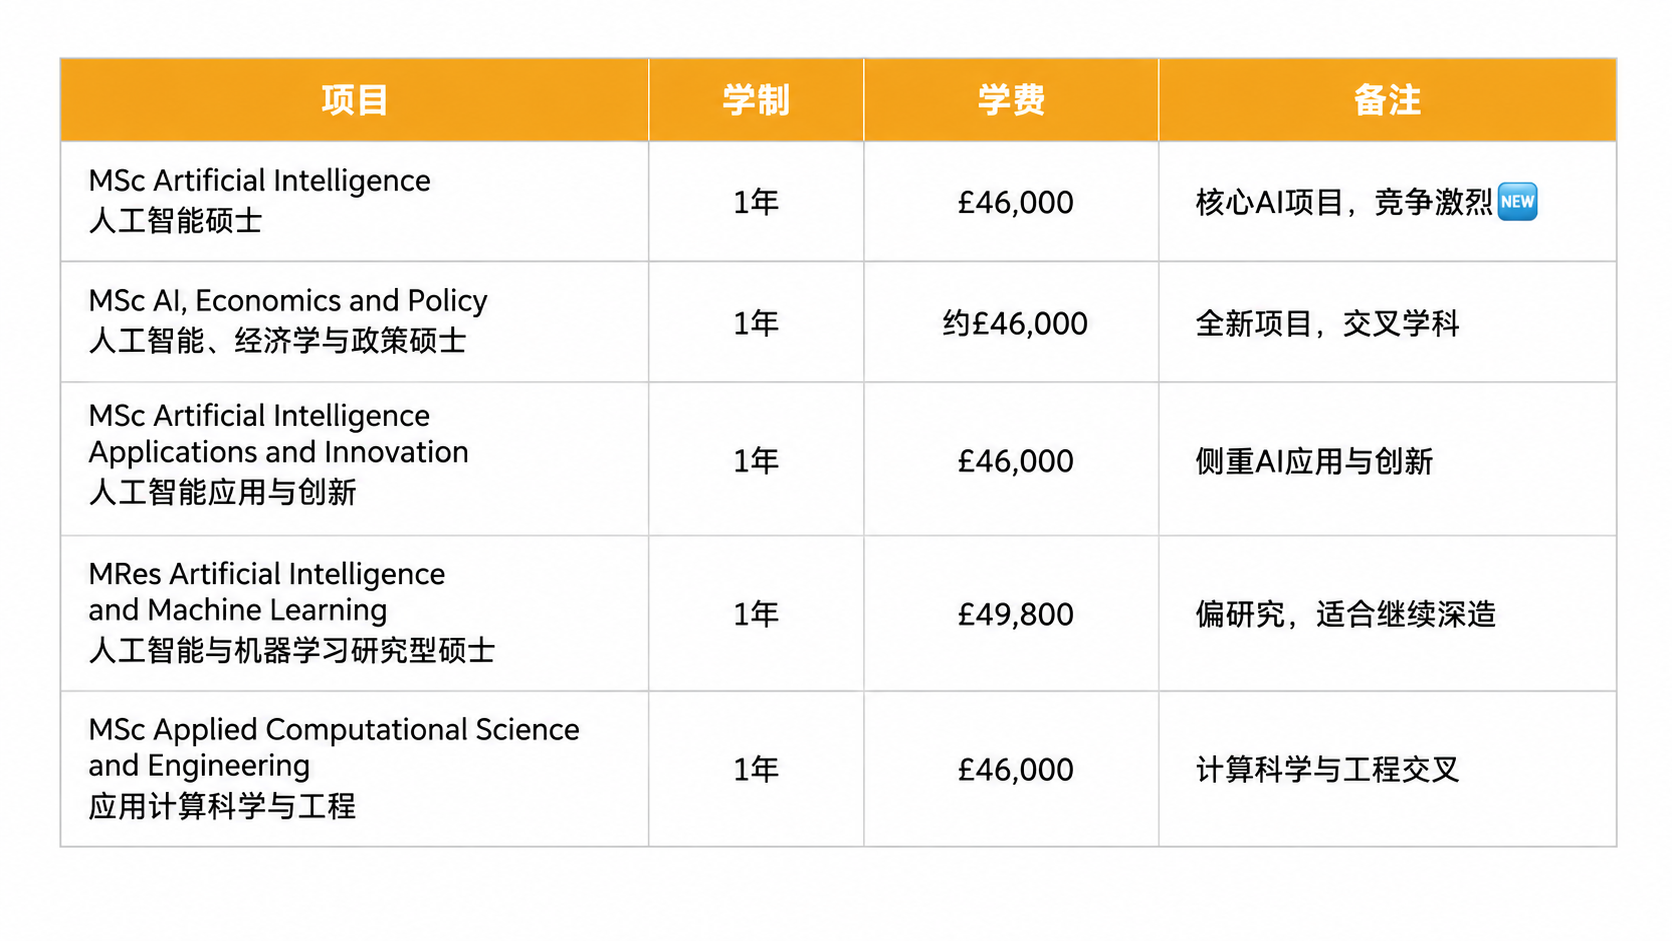Select the 计算科学与工程交叉 note cell
1672x941 pixels.
tap(1388, 769)
